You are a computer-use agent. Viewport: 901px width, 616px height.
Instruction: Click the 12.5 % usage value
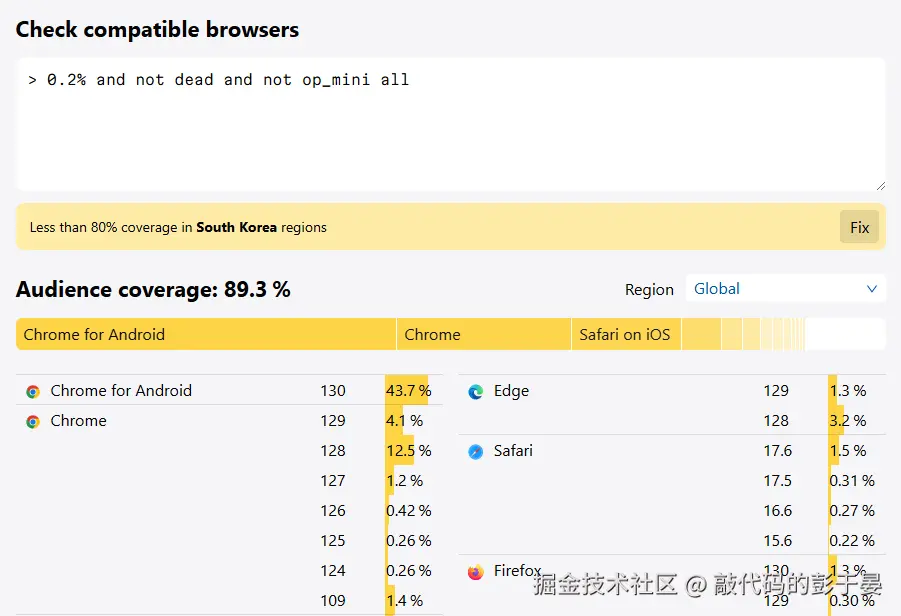(409, 451)
